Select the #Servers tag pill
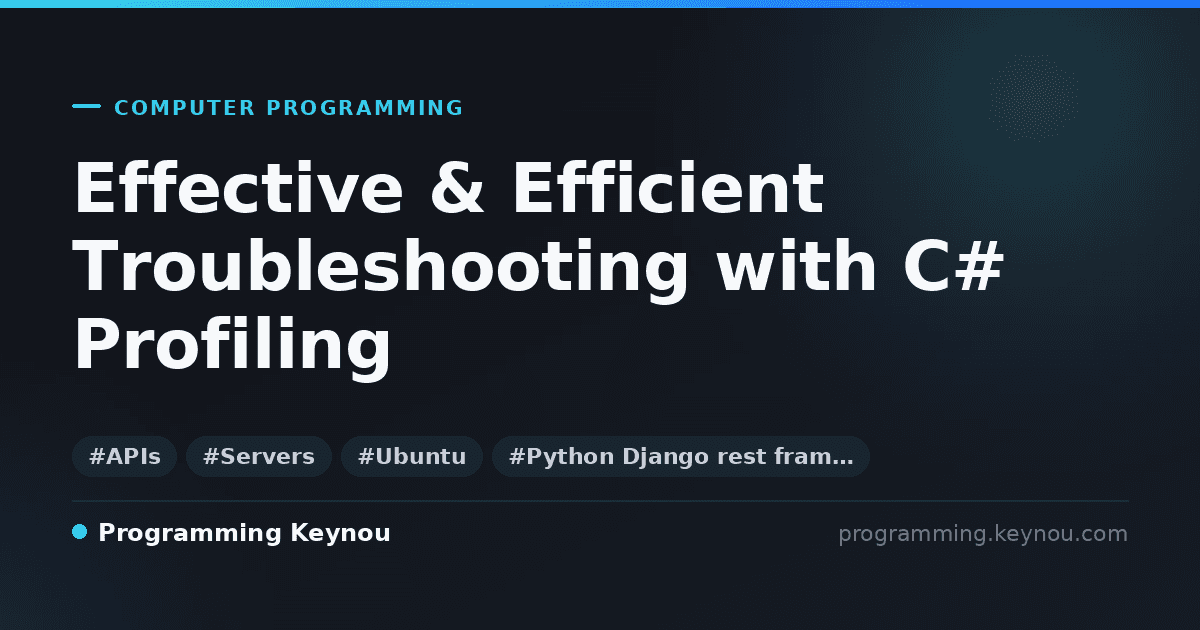This screenshot has width=1200, height=630. click(258, 457)
